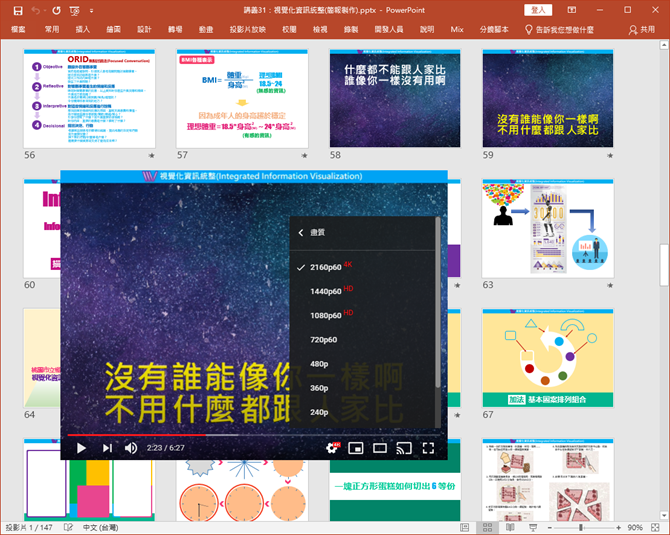Enter fullscreen video mode

pos(428,448)
